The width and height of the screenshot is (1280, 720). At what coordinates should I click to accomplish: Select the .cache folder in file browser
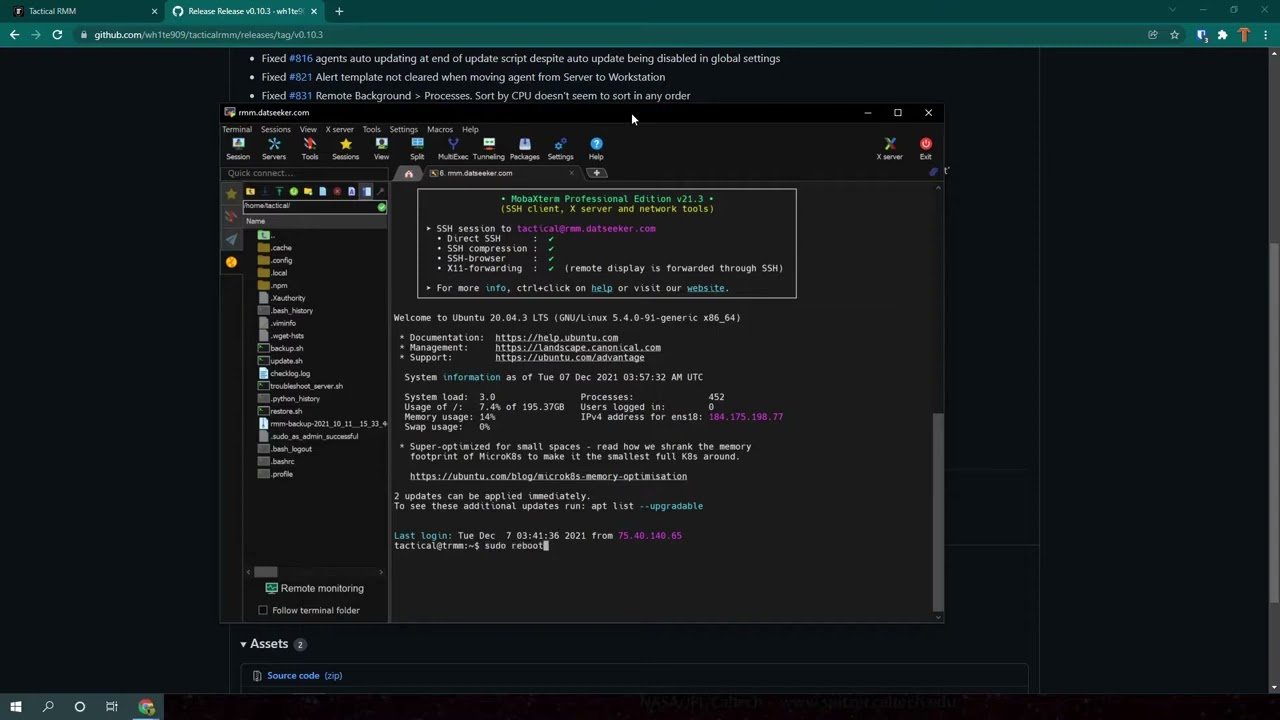click(x=275, y=248)
